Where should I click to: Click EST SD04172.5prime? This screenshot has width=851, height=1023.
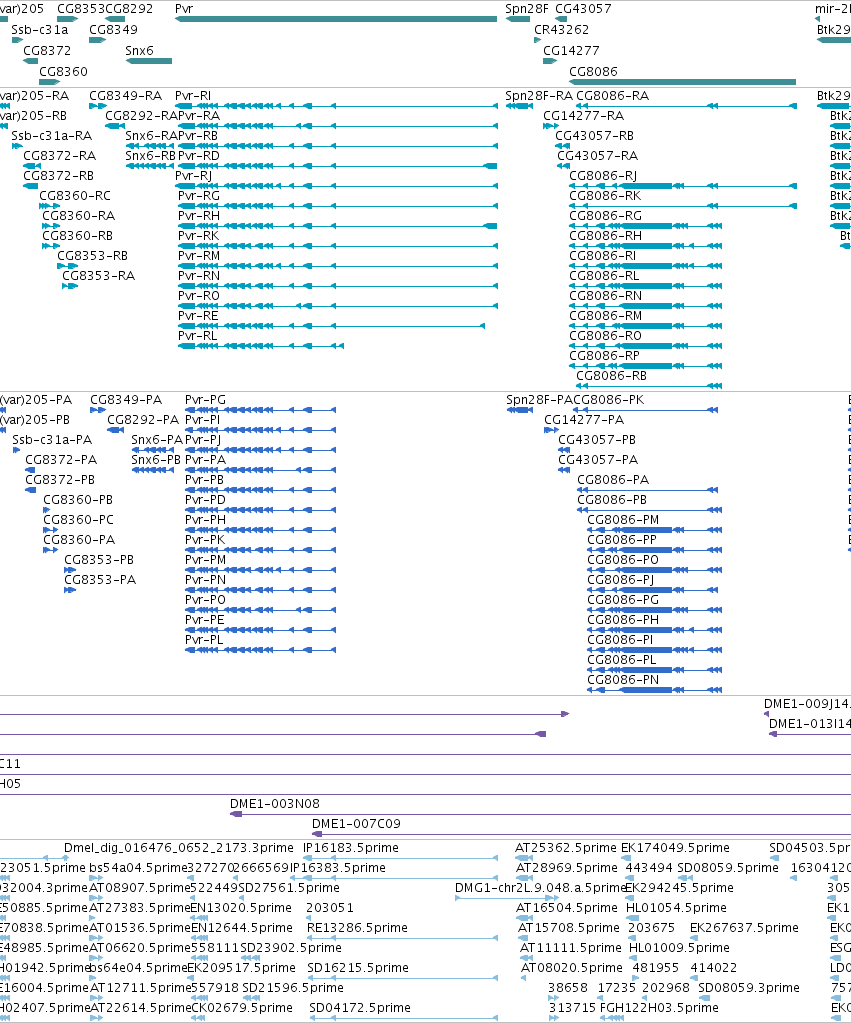360,1008
